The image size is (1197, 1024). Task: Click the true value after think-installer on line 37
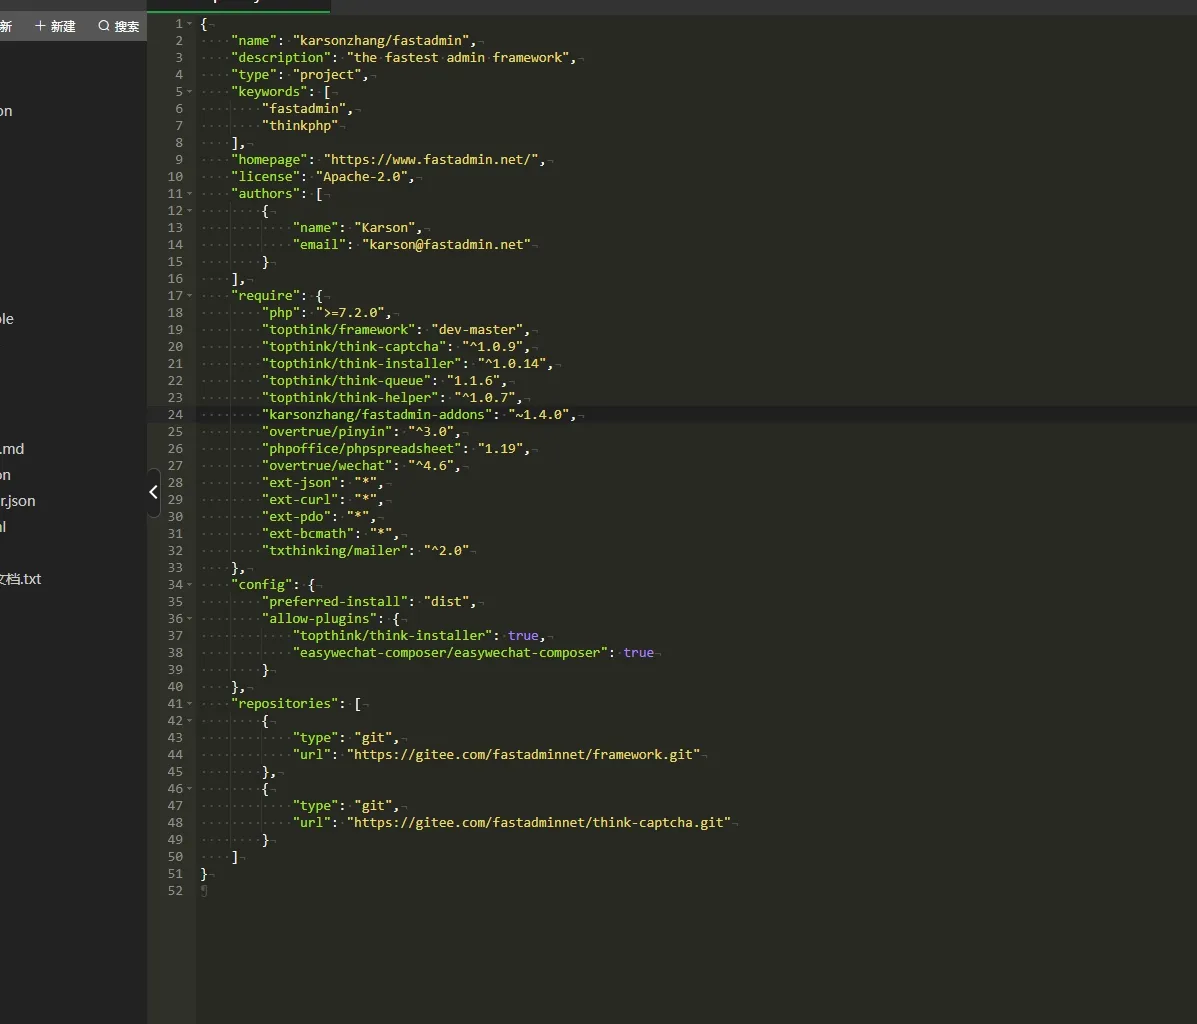point(523,636)
